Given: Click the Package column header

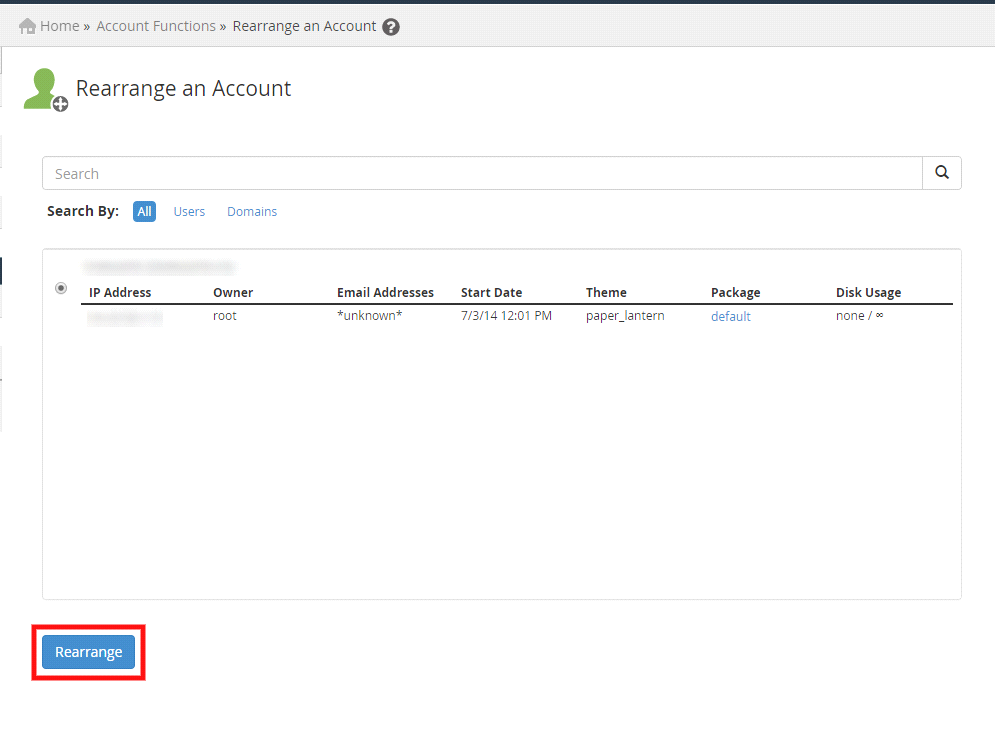Looking at the screenshot, I should 735,292.
